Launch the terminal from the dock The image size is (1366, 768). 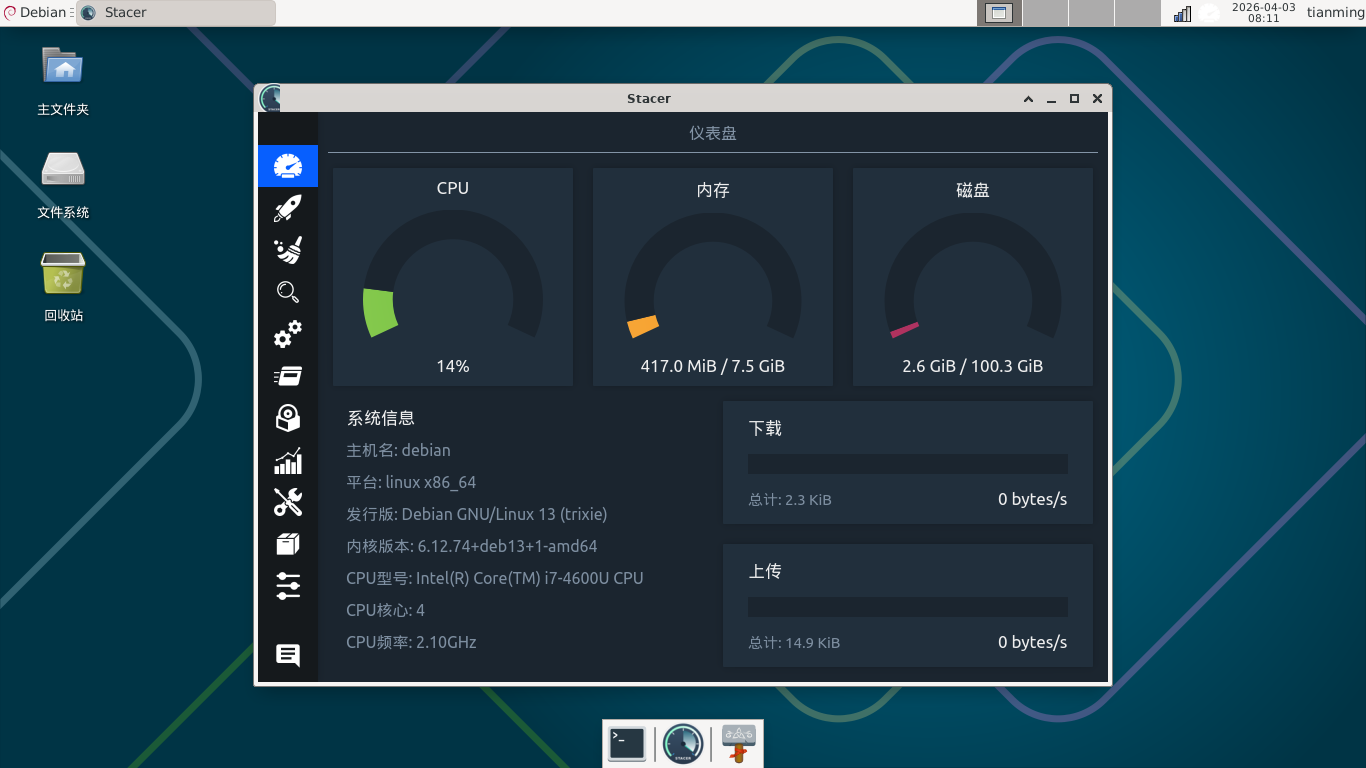click(x=627, y=744)
